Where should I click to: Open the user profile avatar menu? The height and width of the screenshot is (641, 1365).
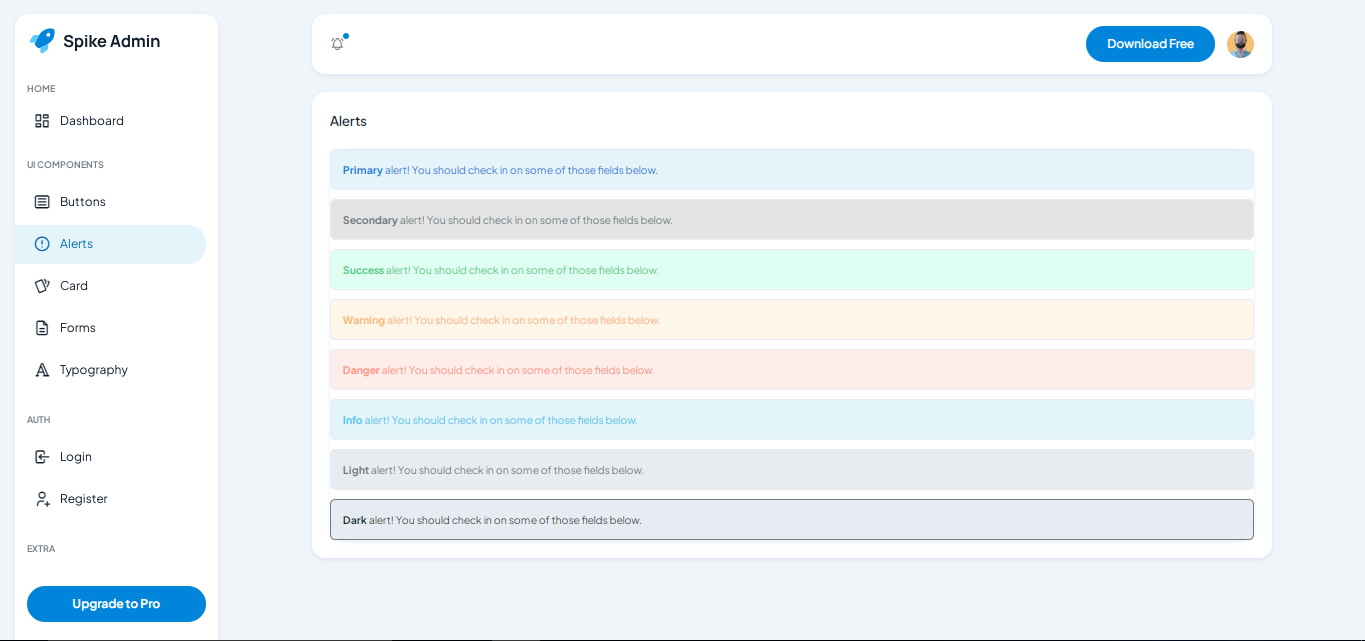coord(1240,44)
